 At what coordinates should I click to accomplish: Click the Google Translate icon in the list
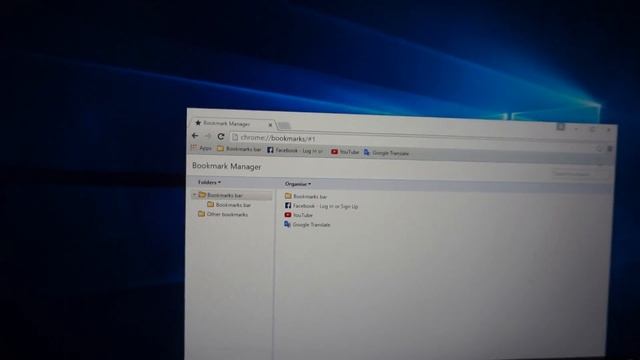tap(287, 224)
